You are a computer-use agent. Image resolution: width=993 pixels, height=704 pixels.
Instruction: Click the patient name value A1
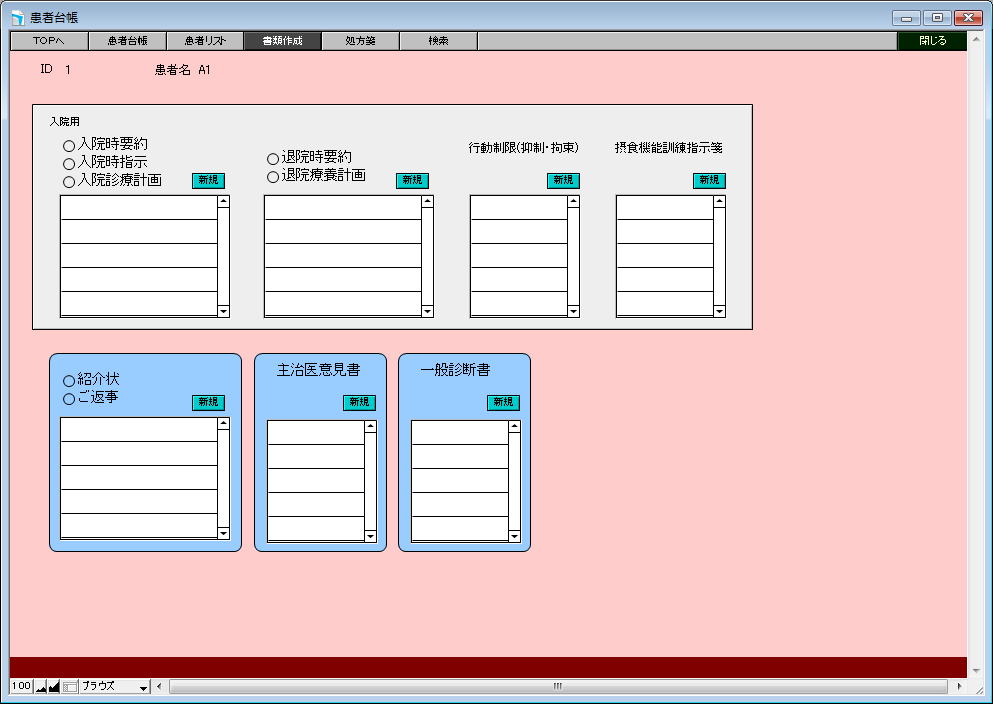click(x=204, y=70)
